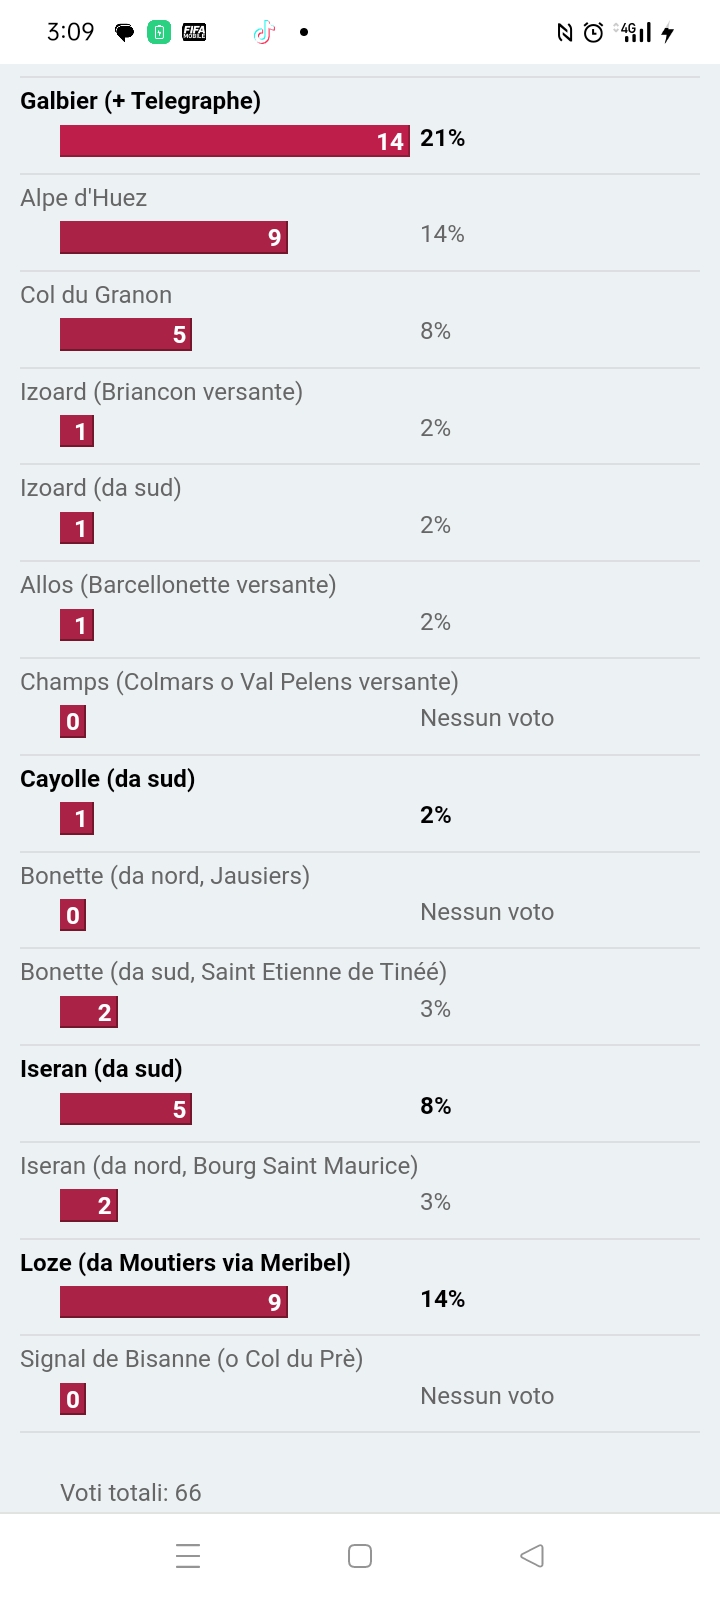Screen dimensions: 720x1600
Task: Tap the FIFA Mobile notification icon
Action: click(194, 33)
